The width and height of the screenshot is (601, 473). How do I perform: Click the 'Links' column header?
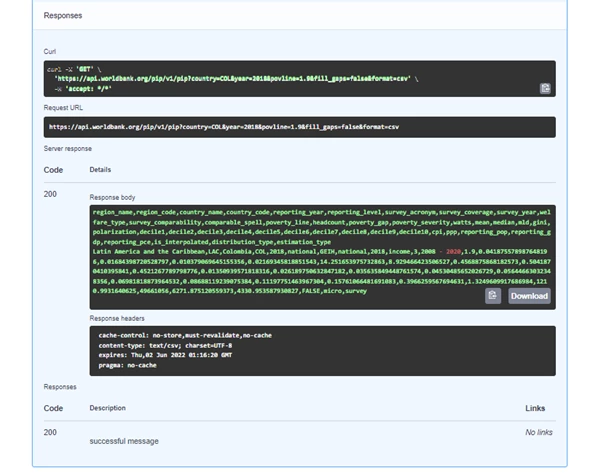[x=535, y=408]
